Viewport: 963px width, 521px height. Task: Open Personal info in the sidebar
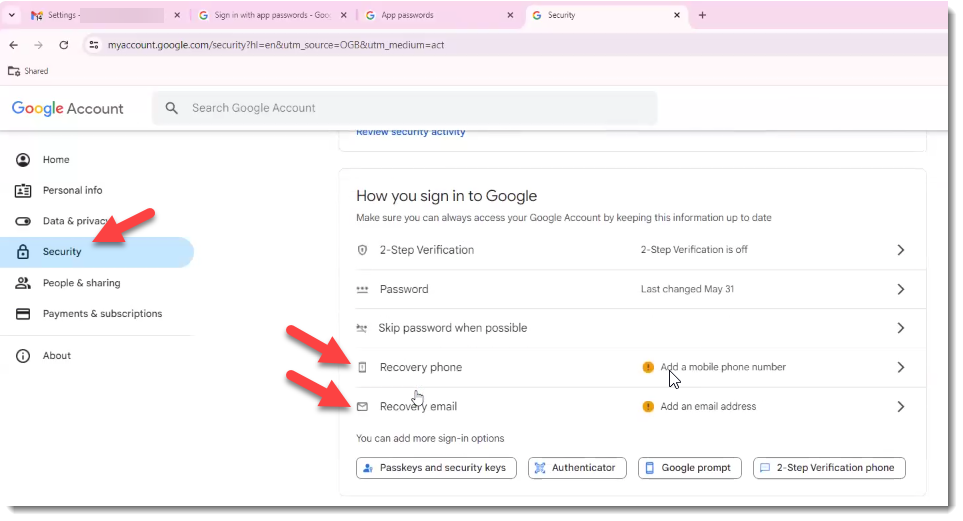96,190
